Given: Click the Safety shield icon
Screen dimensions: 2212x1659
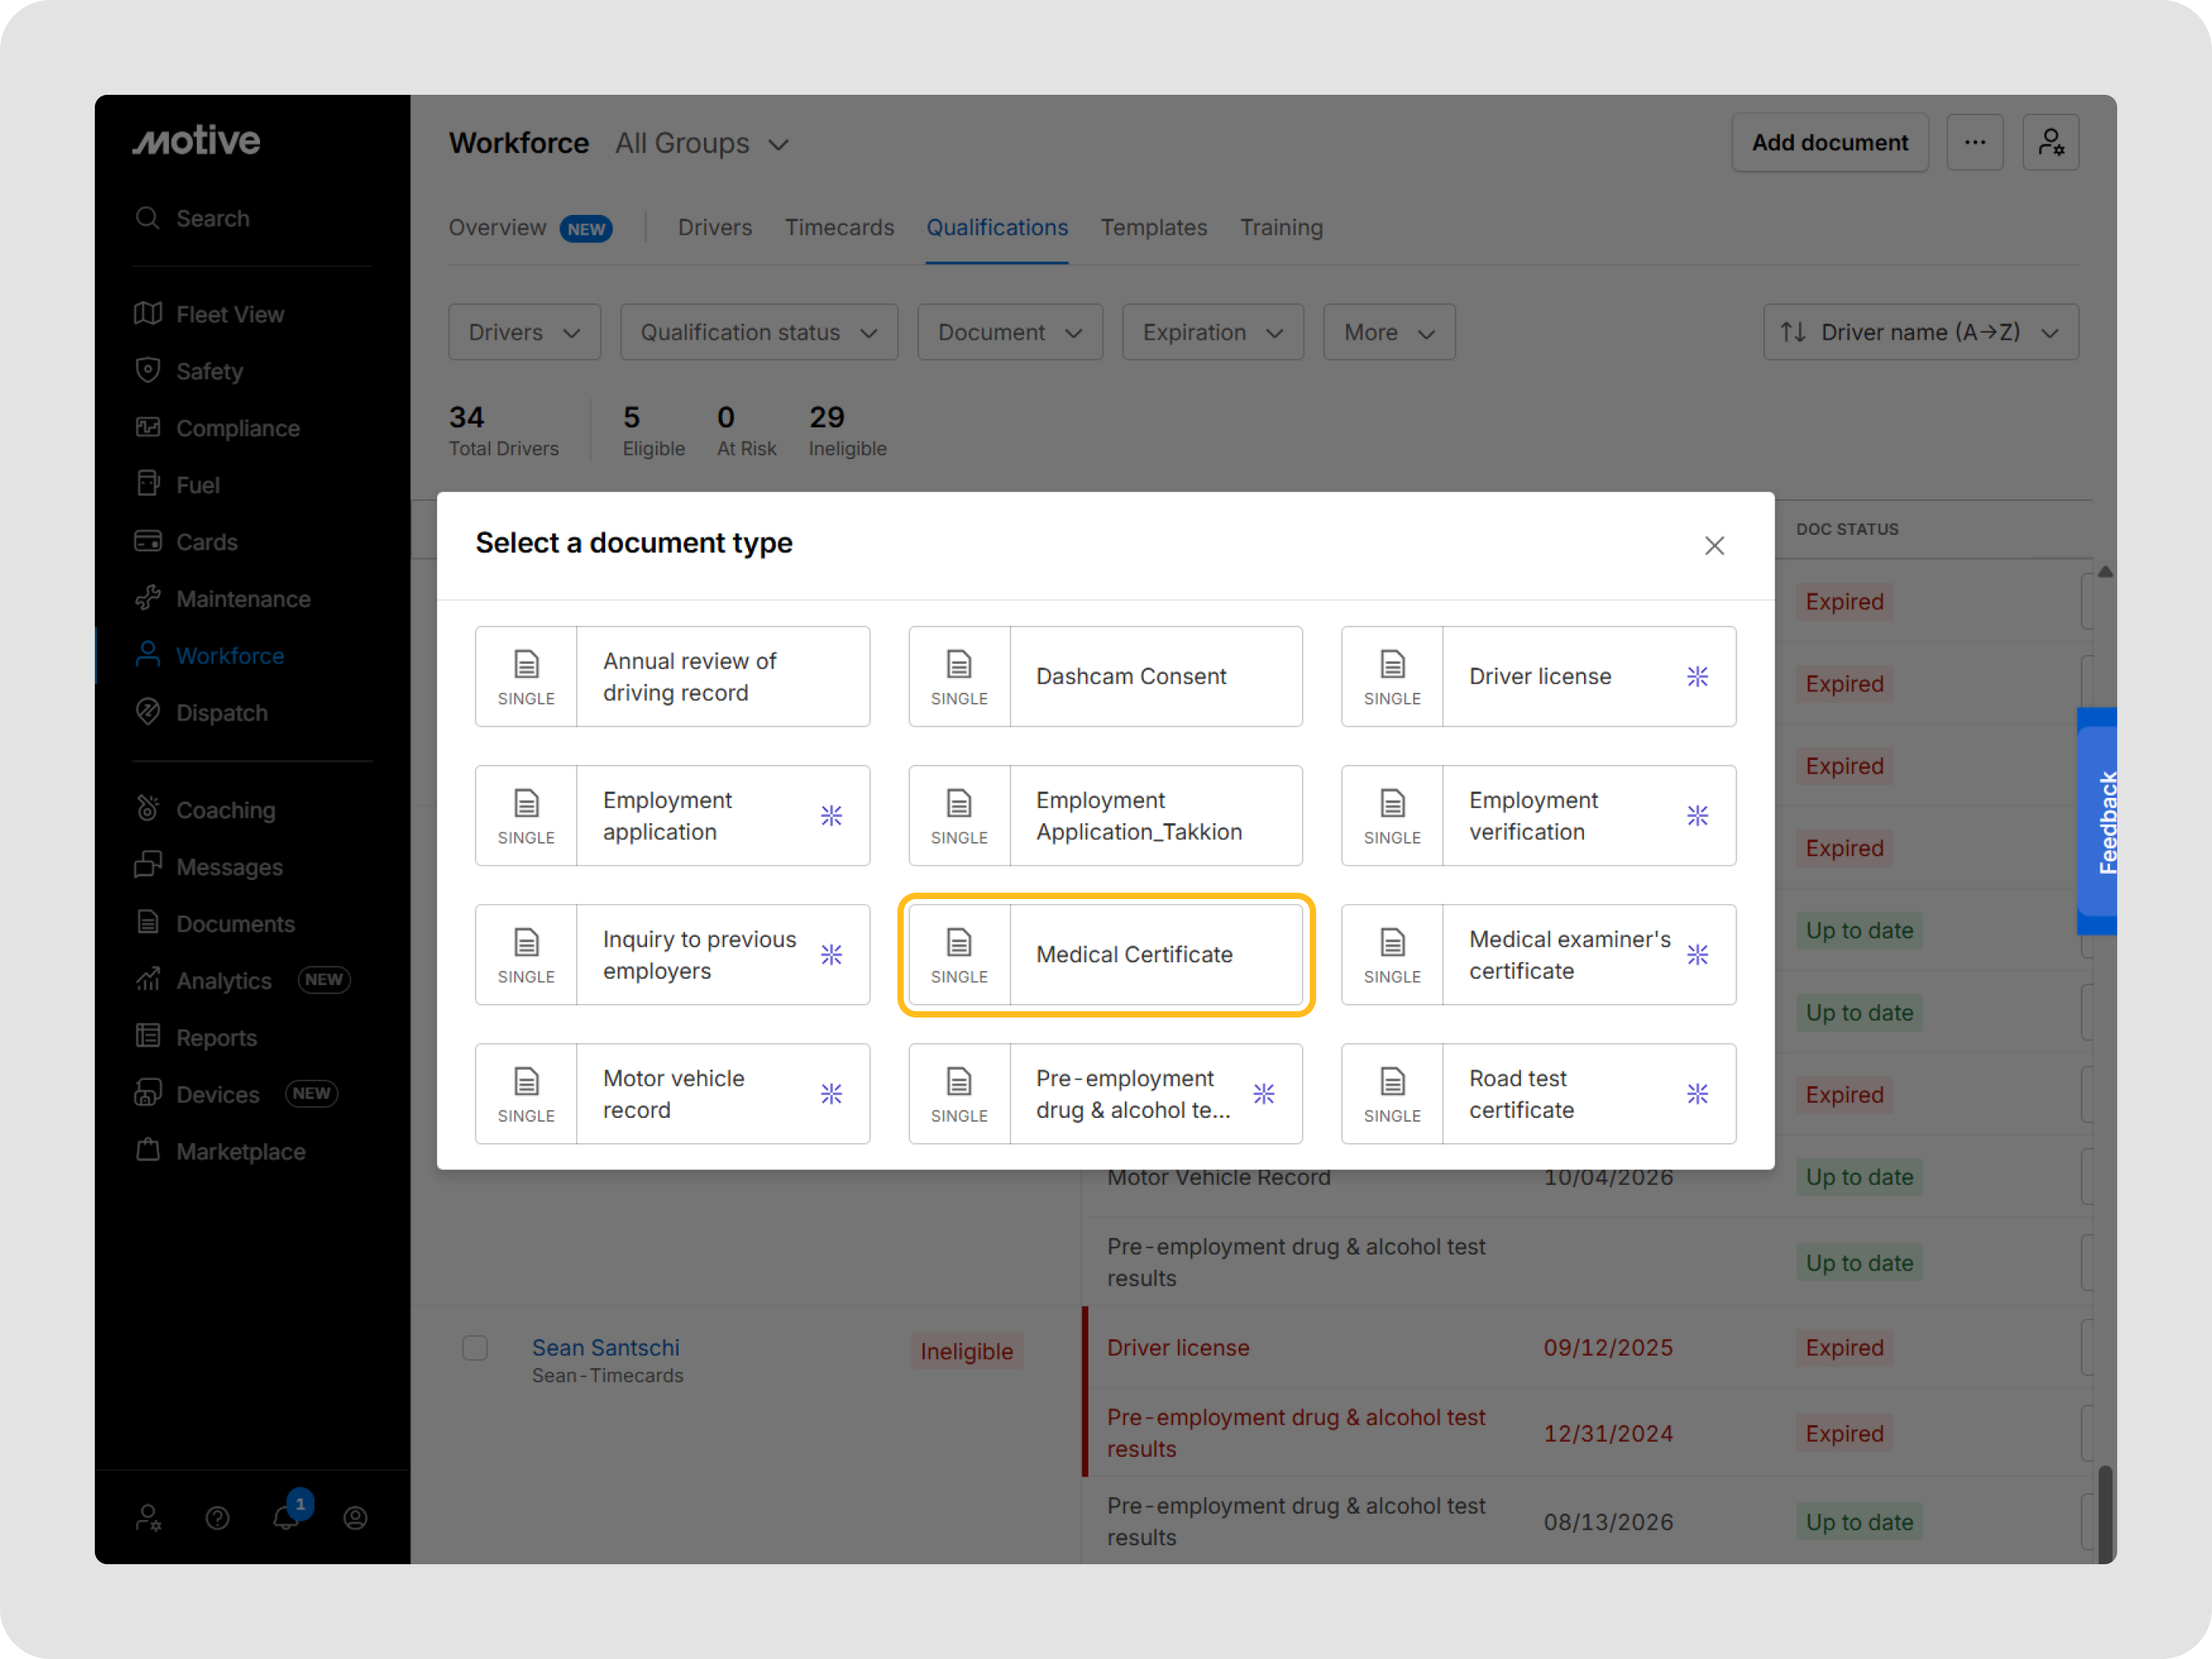Looking at the screenshot, I should click(148, 371).
